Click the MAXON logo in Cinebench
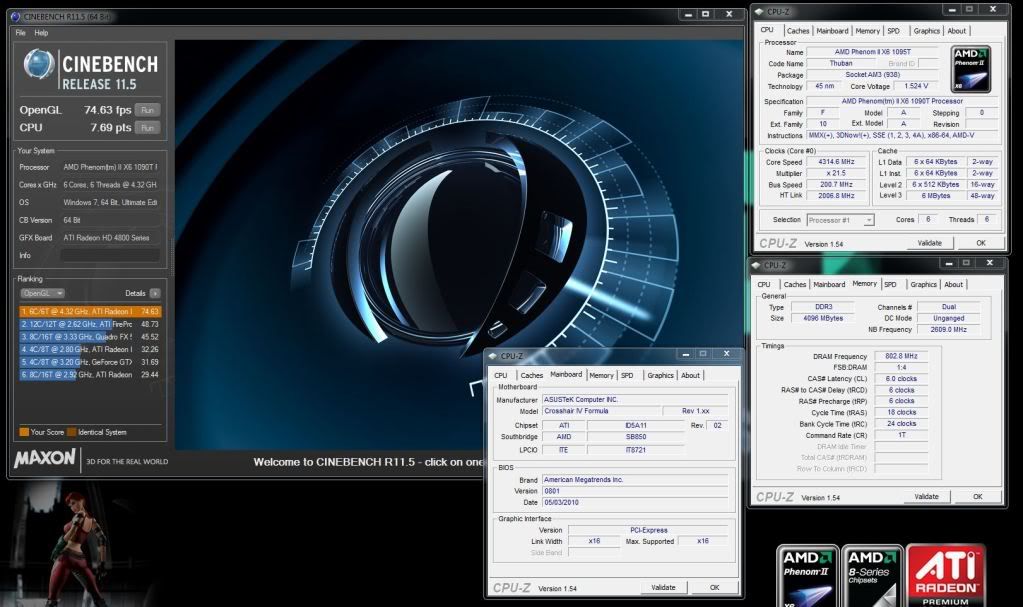This screenshot has height=607, width=1023. coord(45,459)
